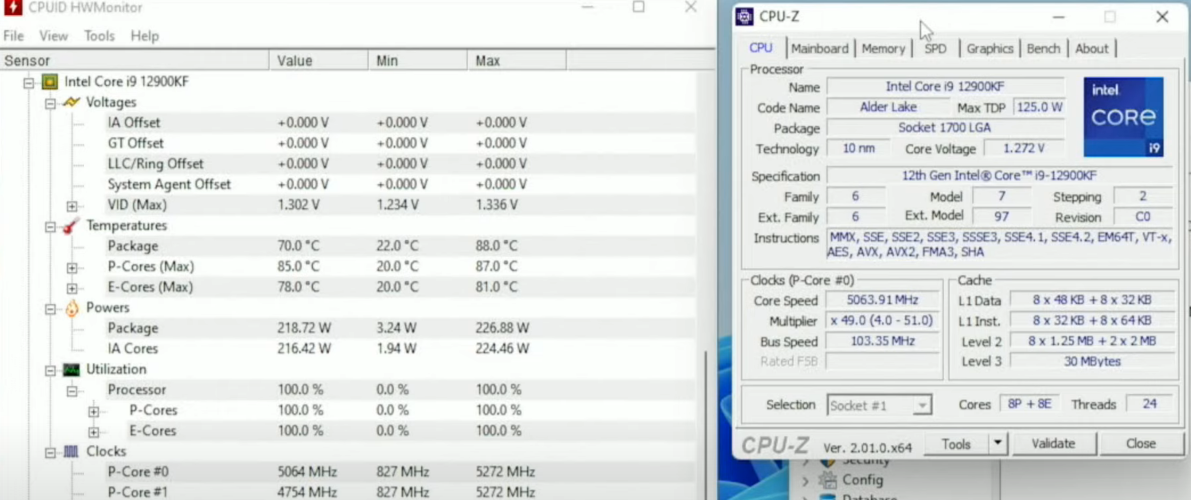1191x500 pixels.
Task: Expand the Config item chevron
Action: (x=805, y=481)
